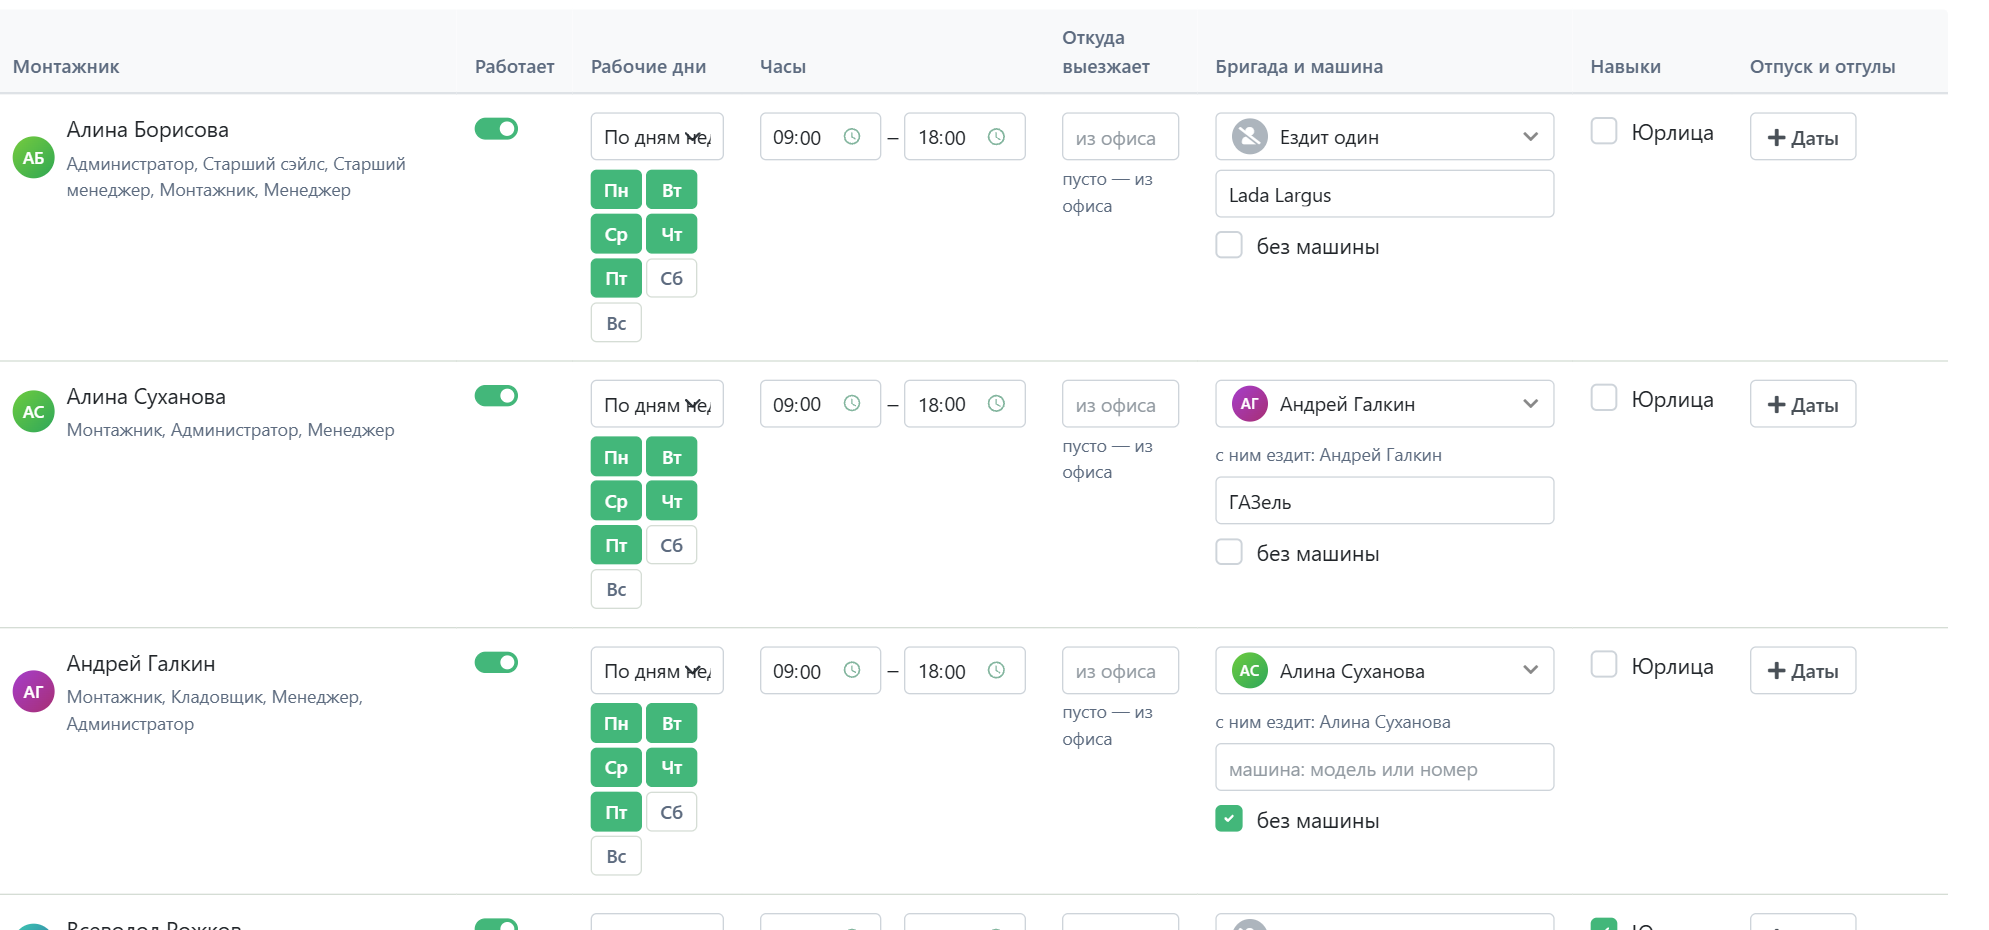This screenshot has width=1989, height=930.
Task: Click the АС avatar beside Алина Суханова's name
Action: (33, 412)
